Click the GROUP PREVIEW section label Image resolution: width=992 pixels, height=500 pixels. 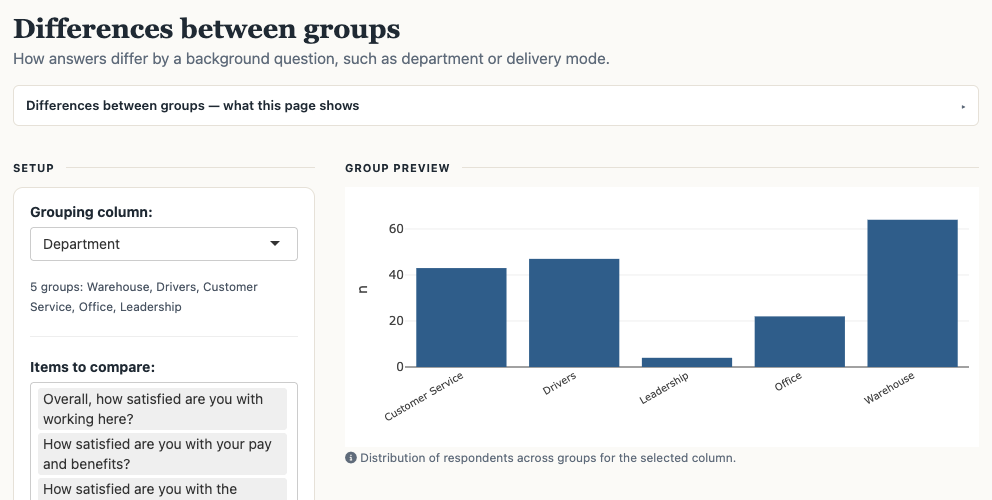(x=397, y=168)
